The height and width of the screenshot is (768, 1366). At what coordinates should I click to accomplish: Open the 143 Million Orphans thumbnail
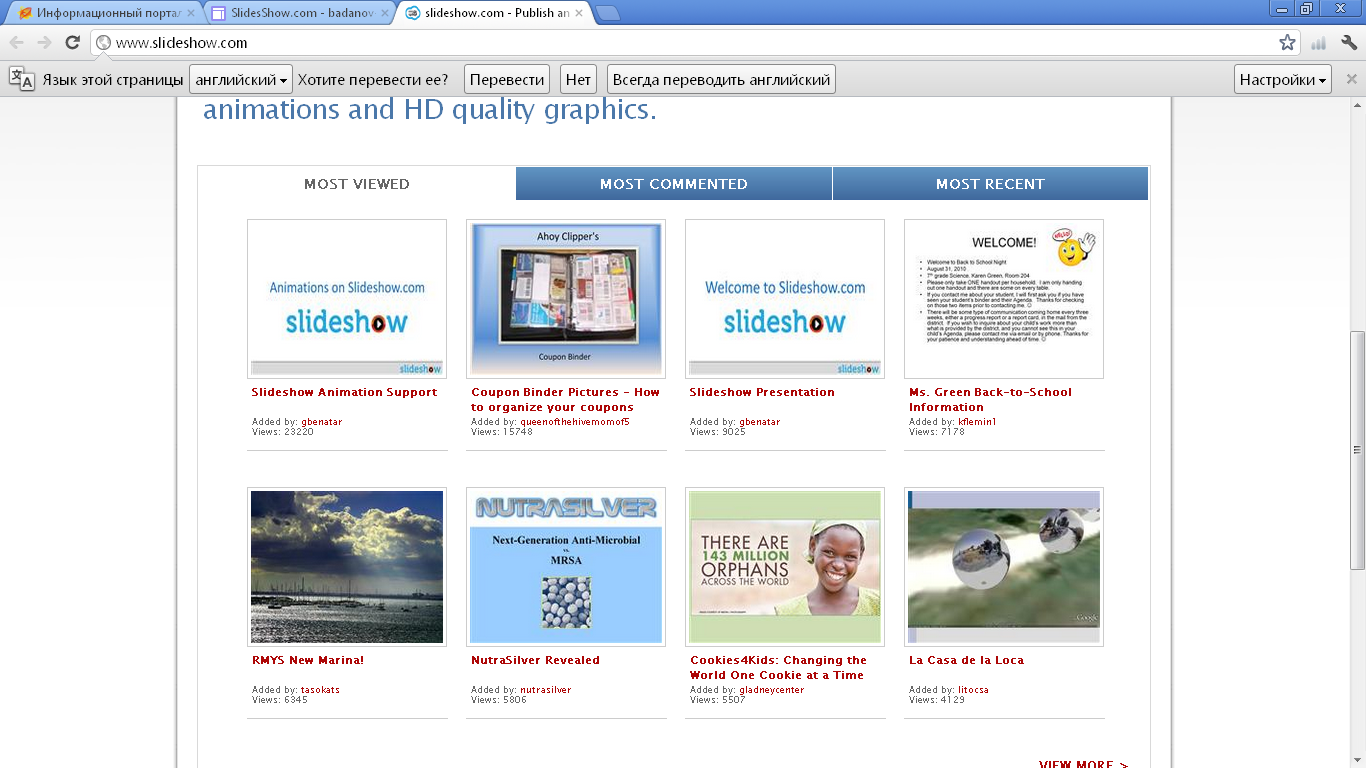[785, 567]
